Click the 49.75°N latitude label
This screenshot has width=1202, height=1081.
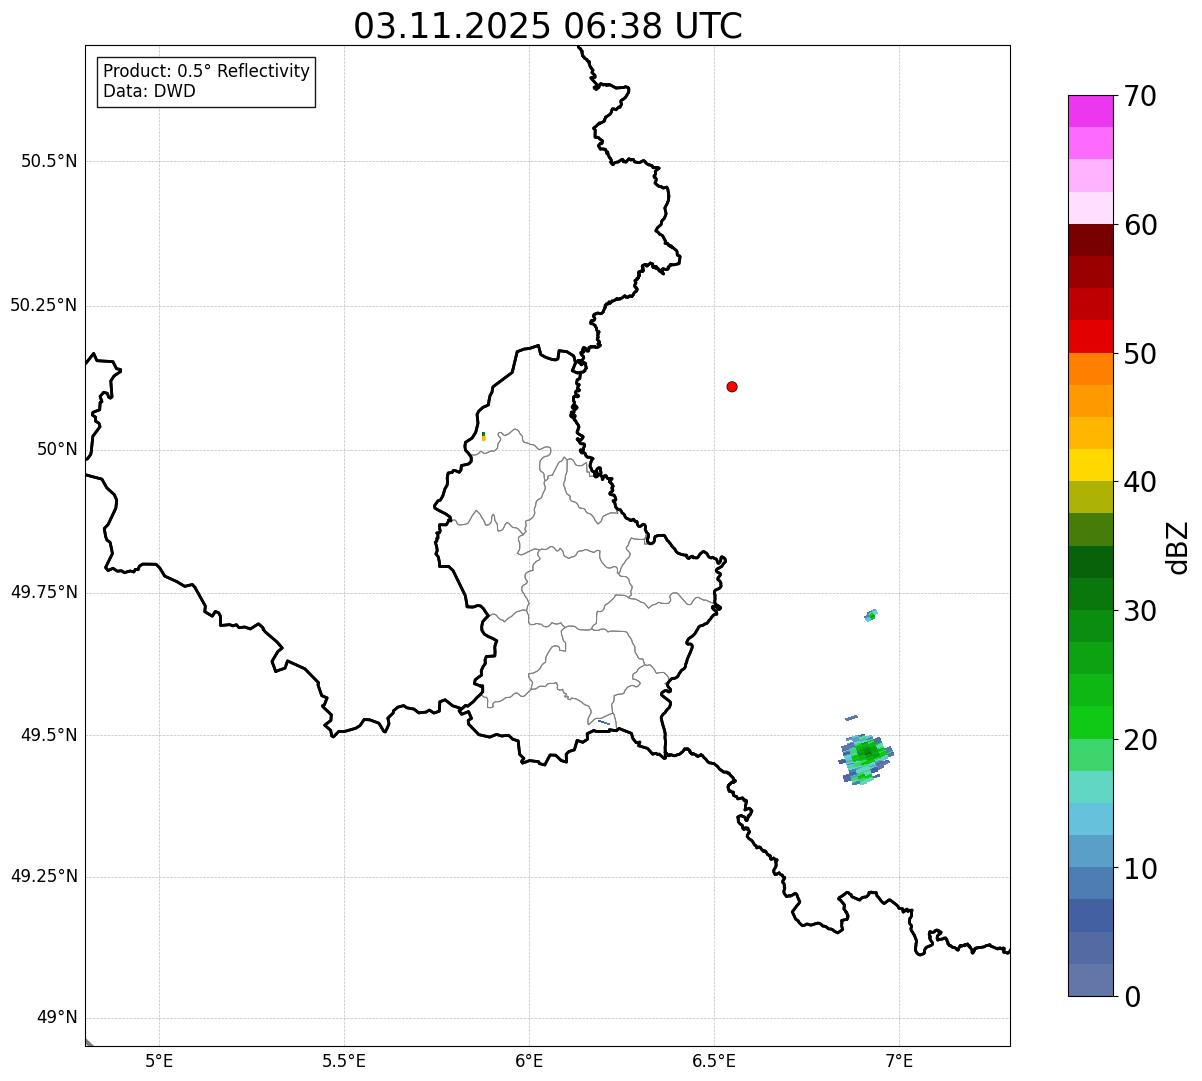tap(44, 592)
